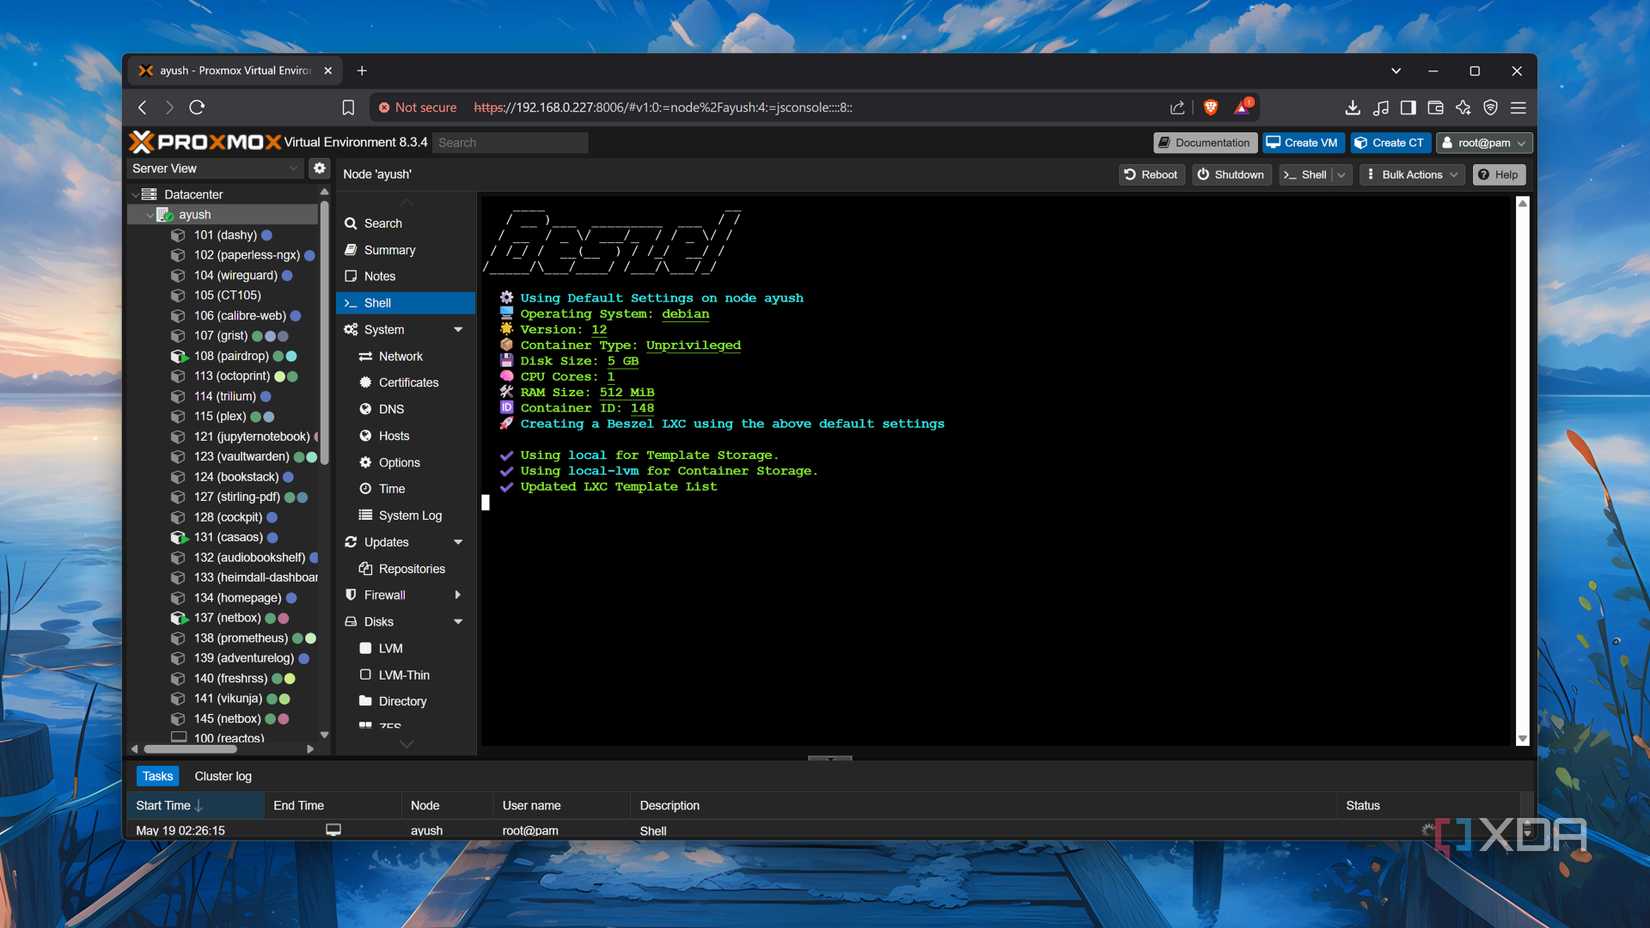Screen dimensions: 1650x928
Task: Open the Documentation page
Action: coord(1203,142)
